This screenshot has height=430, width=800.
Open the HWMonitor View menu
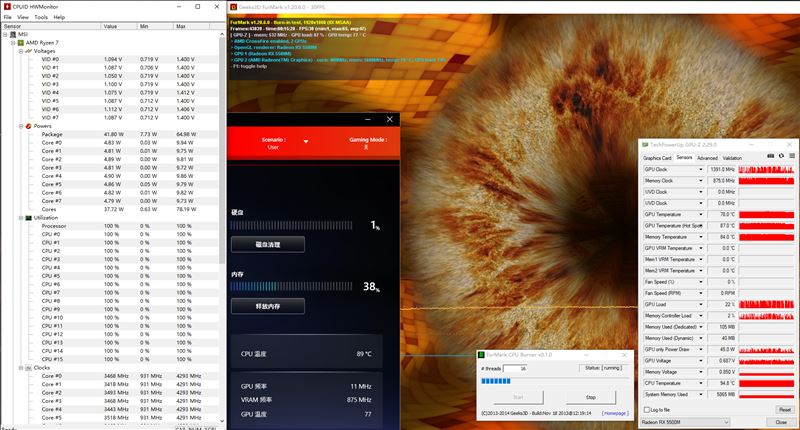point(23,17)
